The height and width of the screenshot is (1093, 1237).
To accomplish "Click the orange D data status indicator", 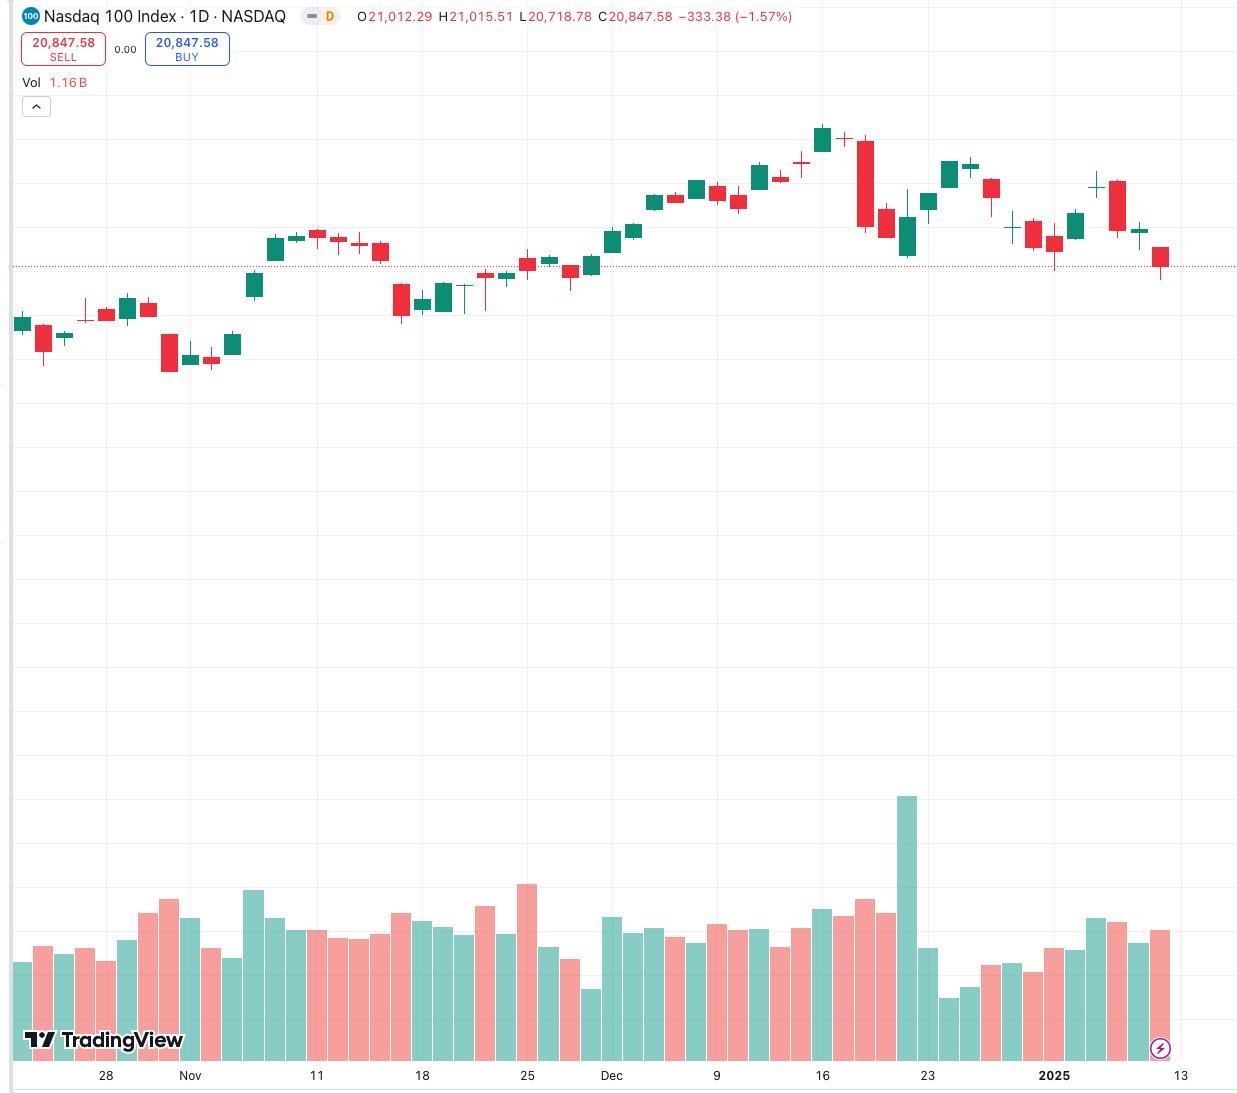I will pyautogui.click(x=329, y=16).
